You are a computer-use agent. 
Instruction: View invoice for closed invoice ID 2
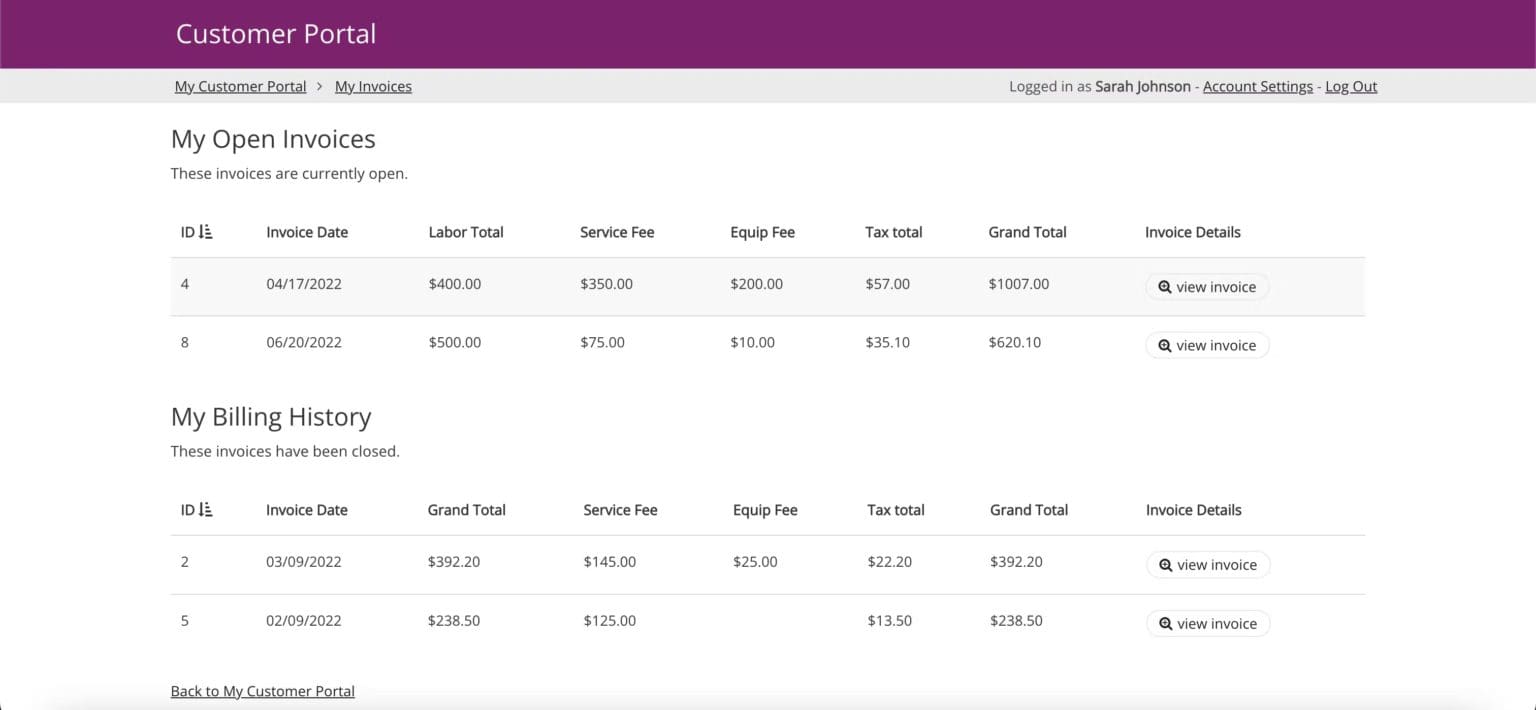coord(1208,564)
